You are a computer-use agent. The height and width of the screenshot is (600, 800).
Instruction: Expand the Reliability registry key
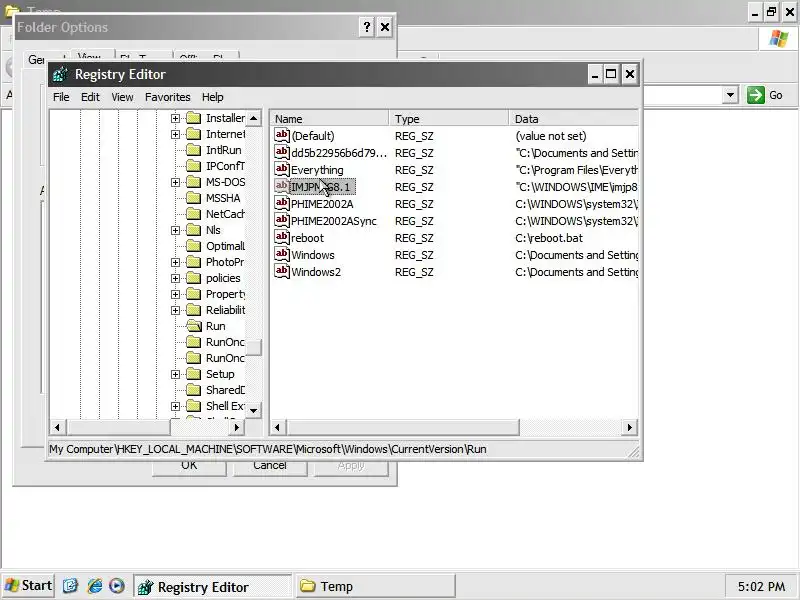pyautogui.click(x=176, y=310)
